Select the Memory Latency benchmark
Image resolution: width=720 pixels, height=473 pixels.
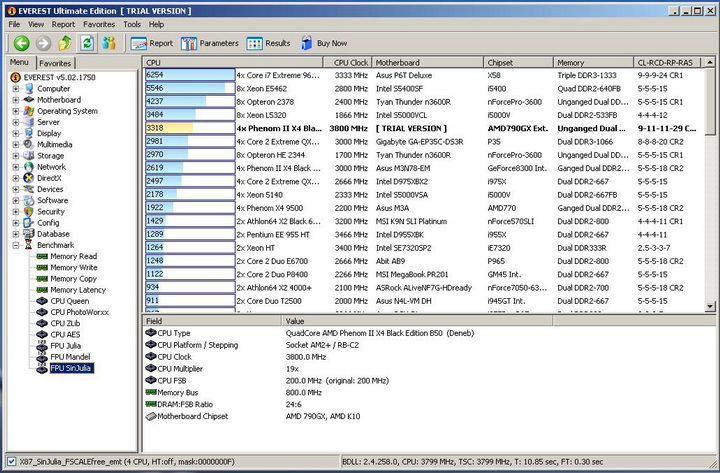click(78, 290)
